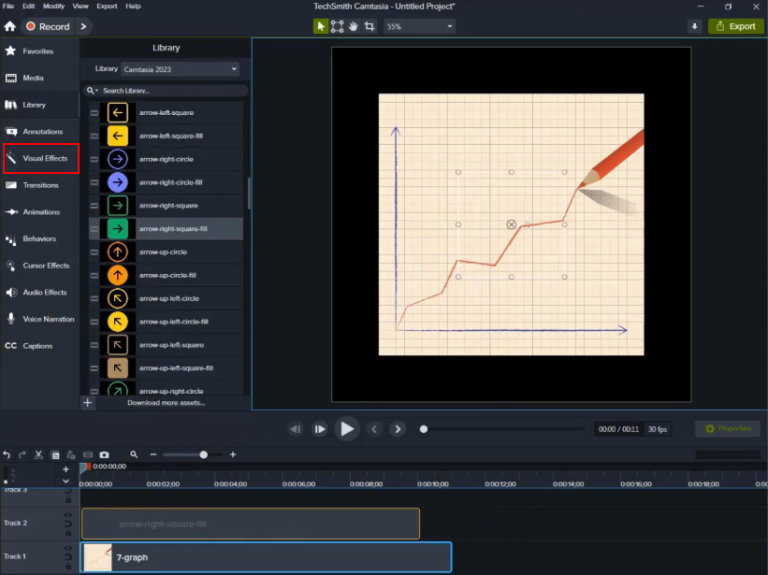Click the copy icon in the timeline toolbar
This screenshot has height=575, width=768.
point(55,455)
